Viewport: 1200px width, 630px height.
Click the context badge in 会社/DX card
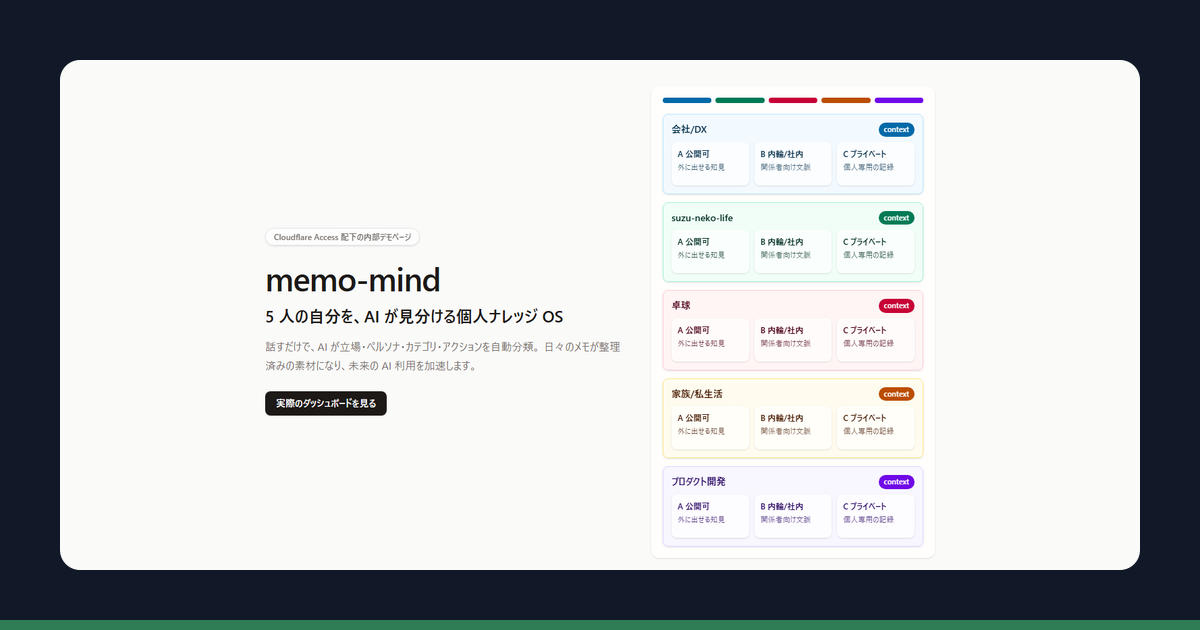pyautogui.click(x=897, y=129)
